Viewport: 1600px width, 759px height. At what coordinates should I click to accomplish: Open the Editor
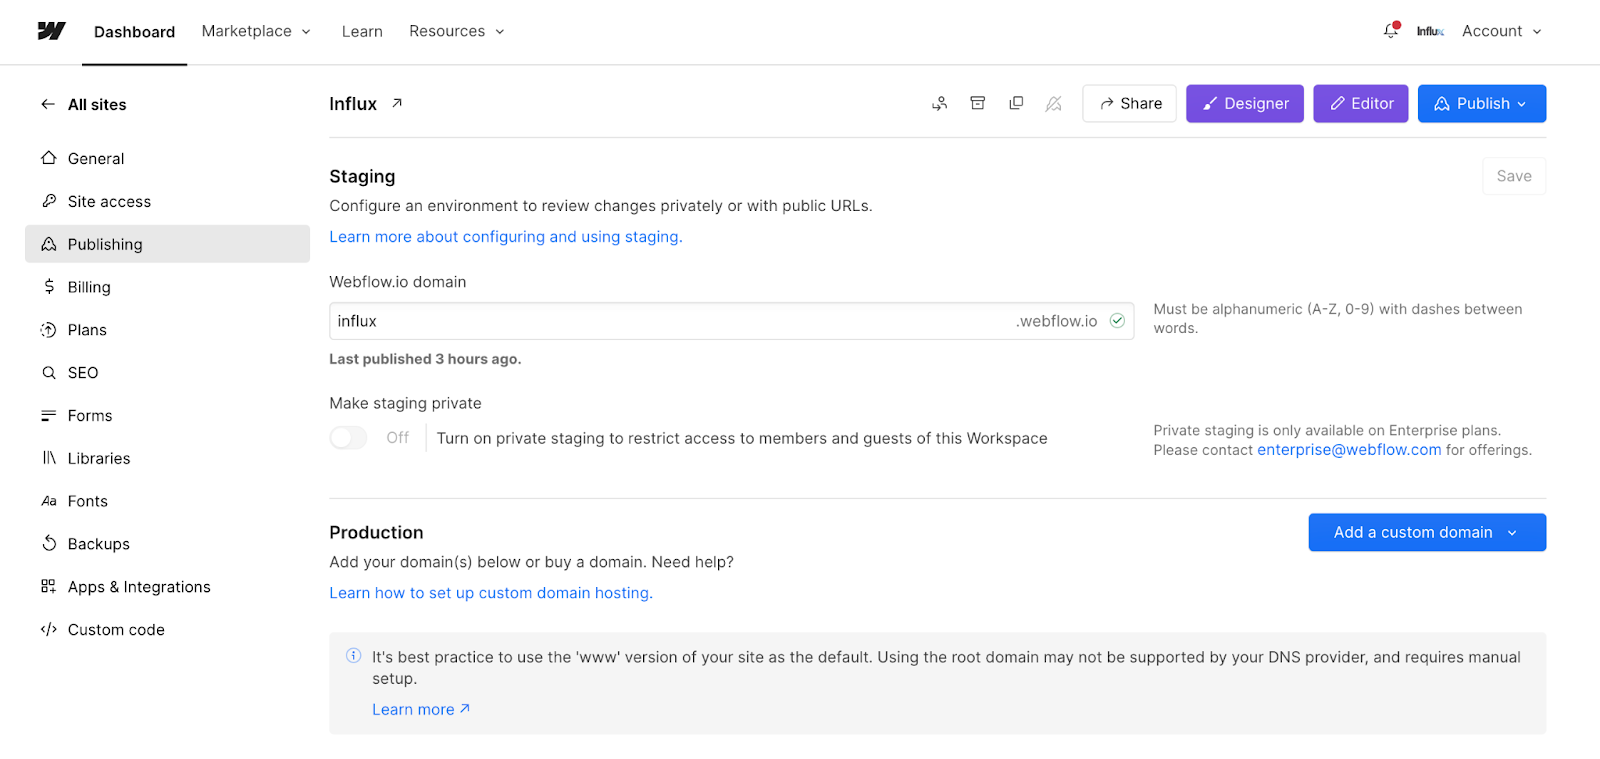(1361, 103)
